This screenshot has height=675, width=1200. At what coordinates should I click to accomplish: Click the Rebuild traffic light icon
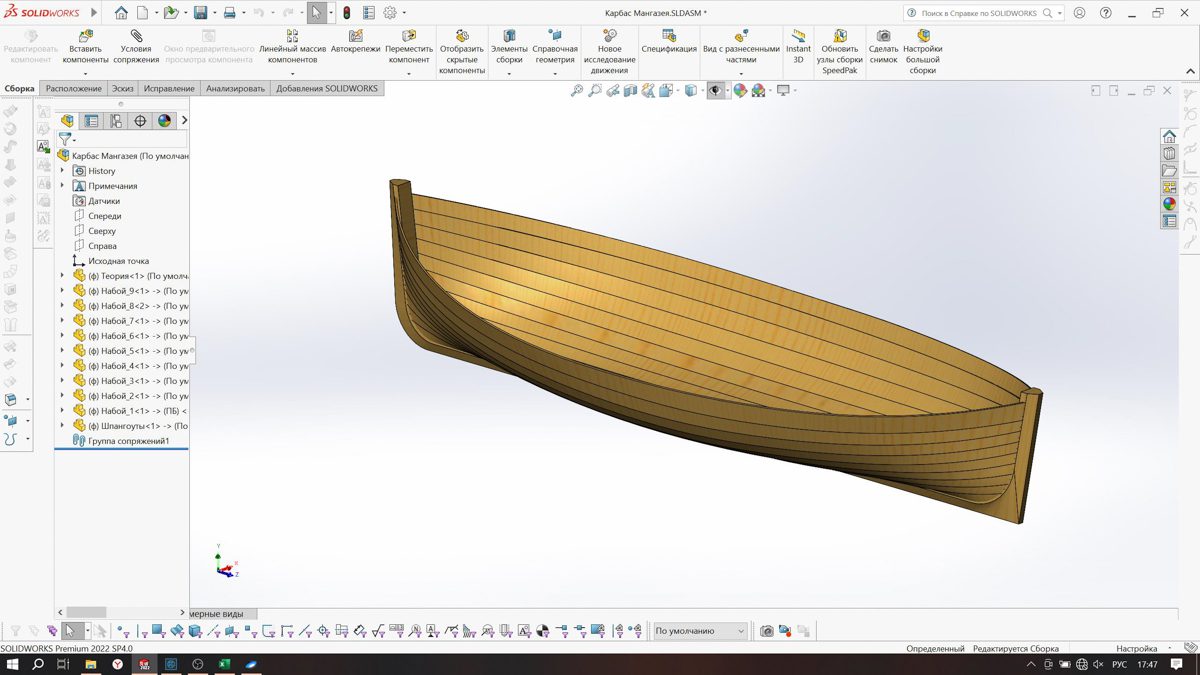(x=346, y=13)
